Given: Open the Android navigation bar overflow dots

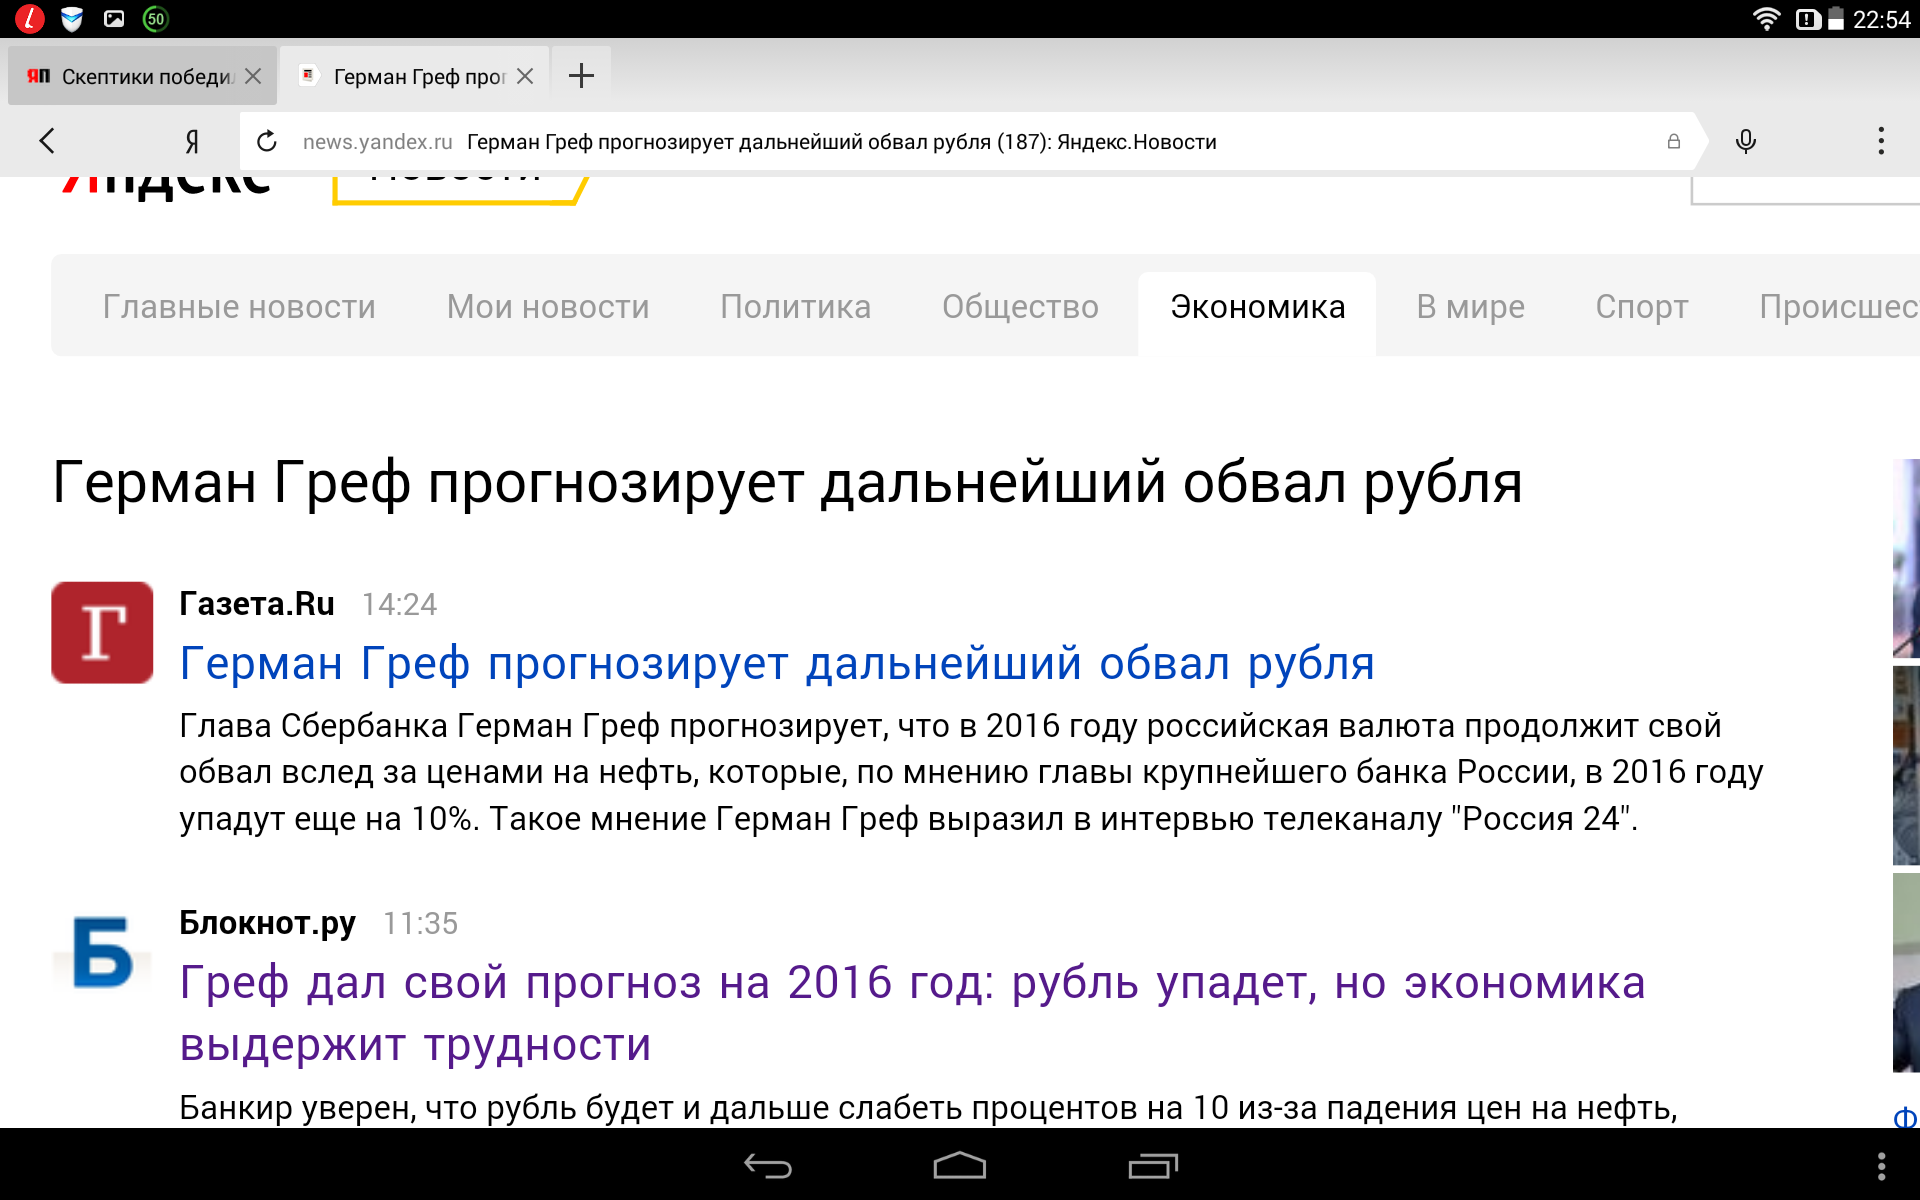Looking at the screenshot, I should (1881, 1166).
